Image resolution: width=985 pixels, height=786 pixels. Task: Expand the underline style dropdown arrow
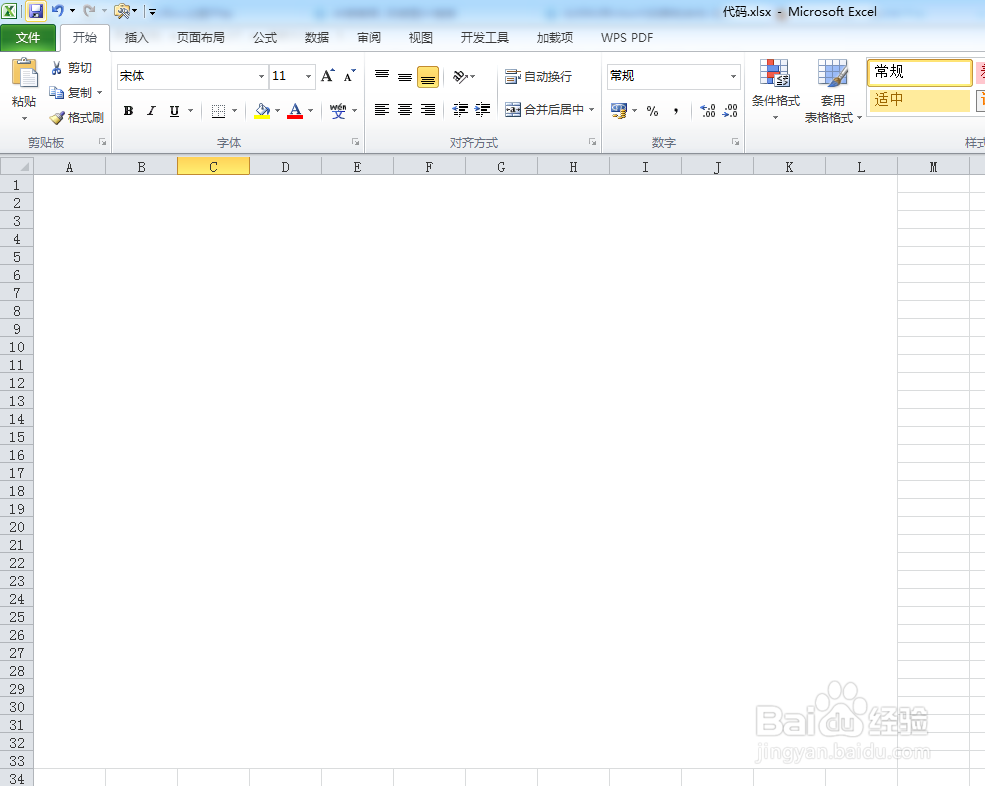pyautogui.click(x=190, y=111)
